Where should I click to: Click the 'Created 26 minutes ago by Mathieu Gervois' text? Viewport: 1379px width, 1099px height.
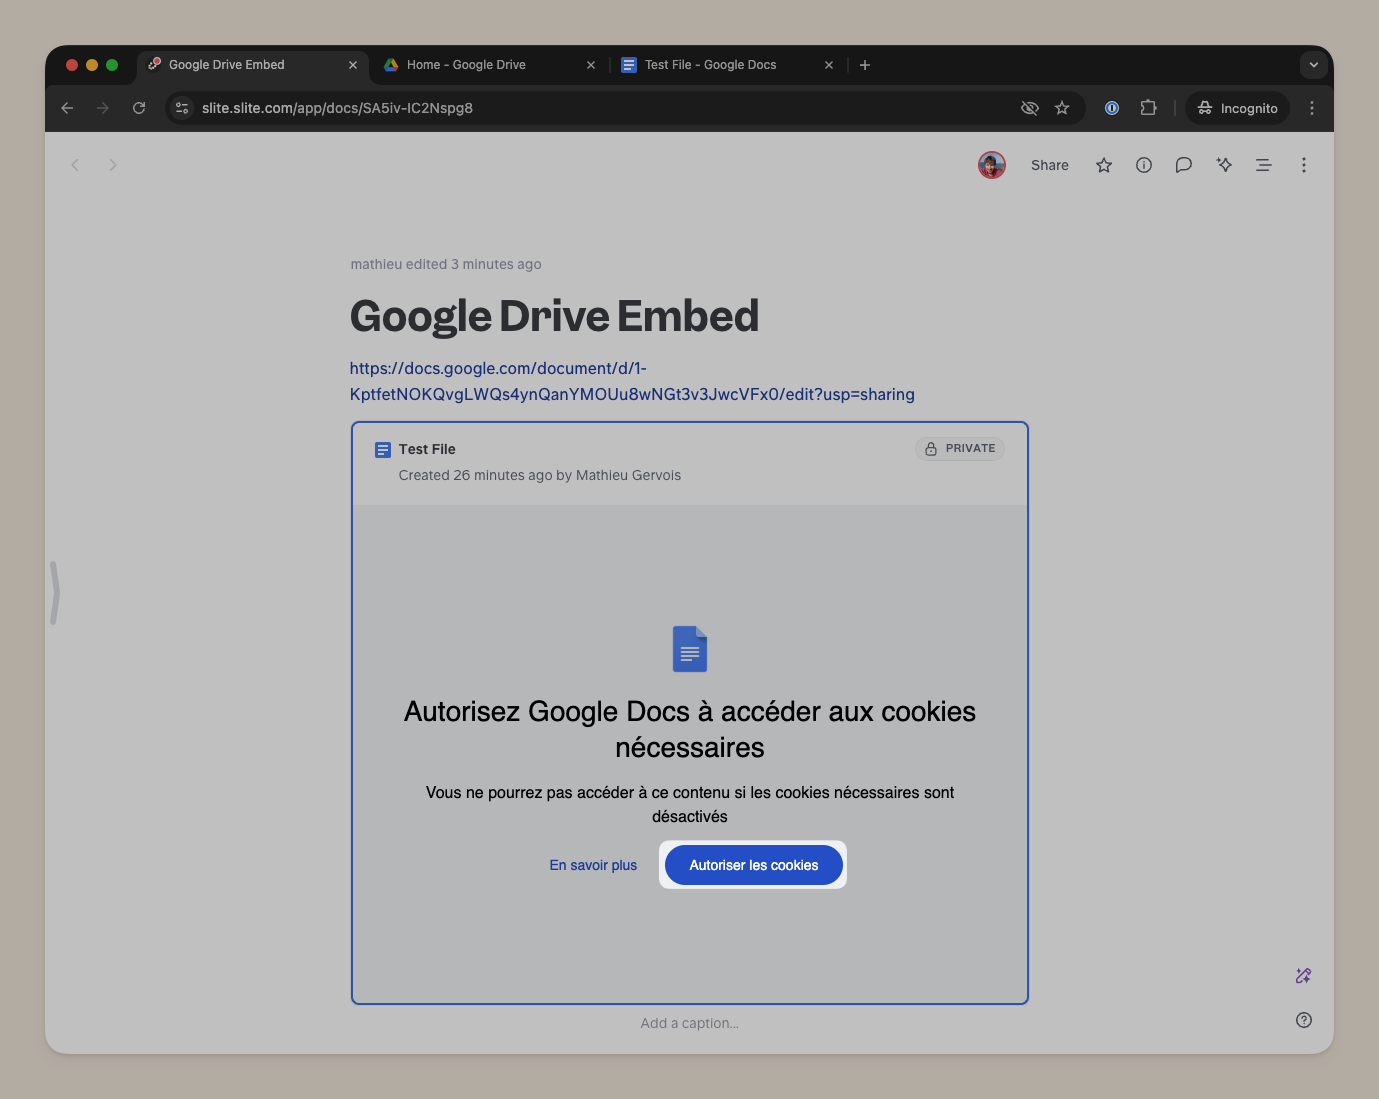coord(540,475)
